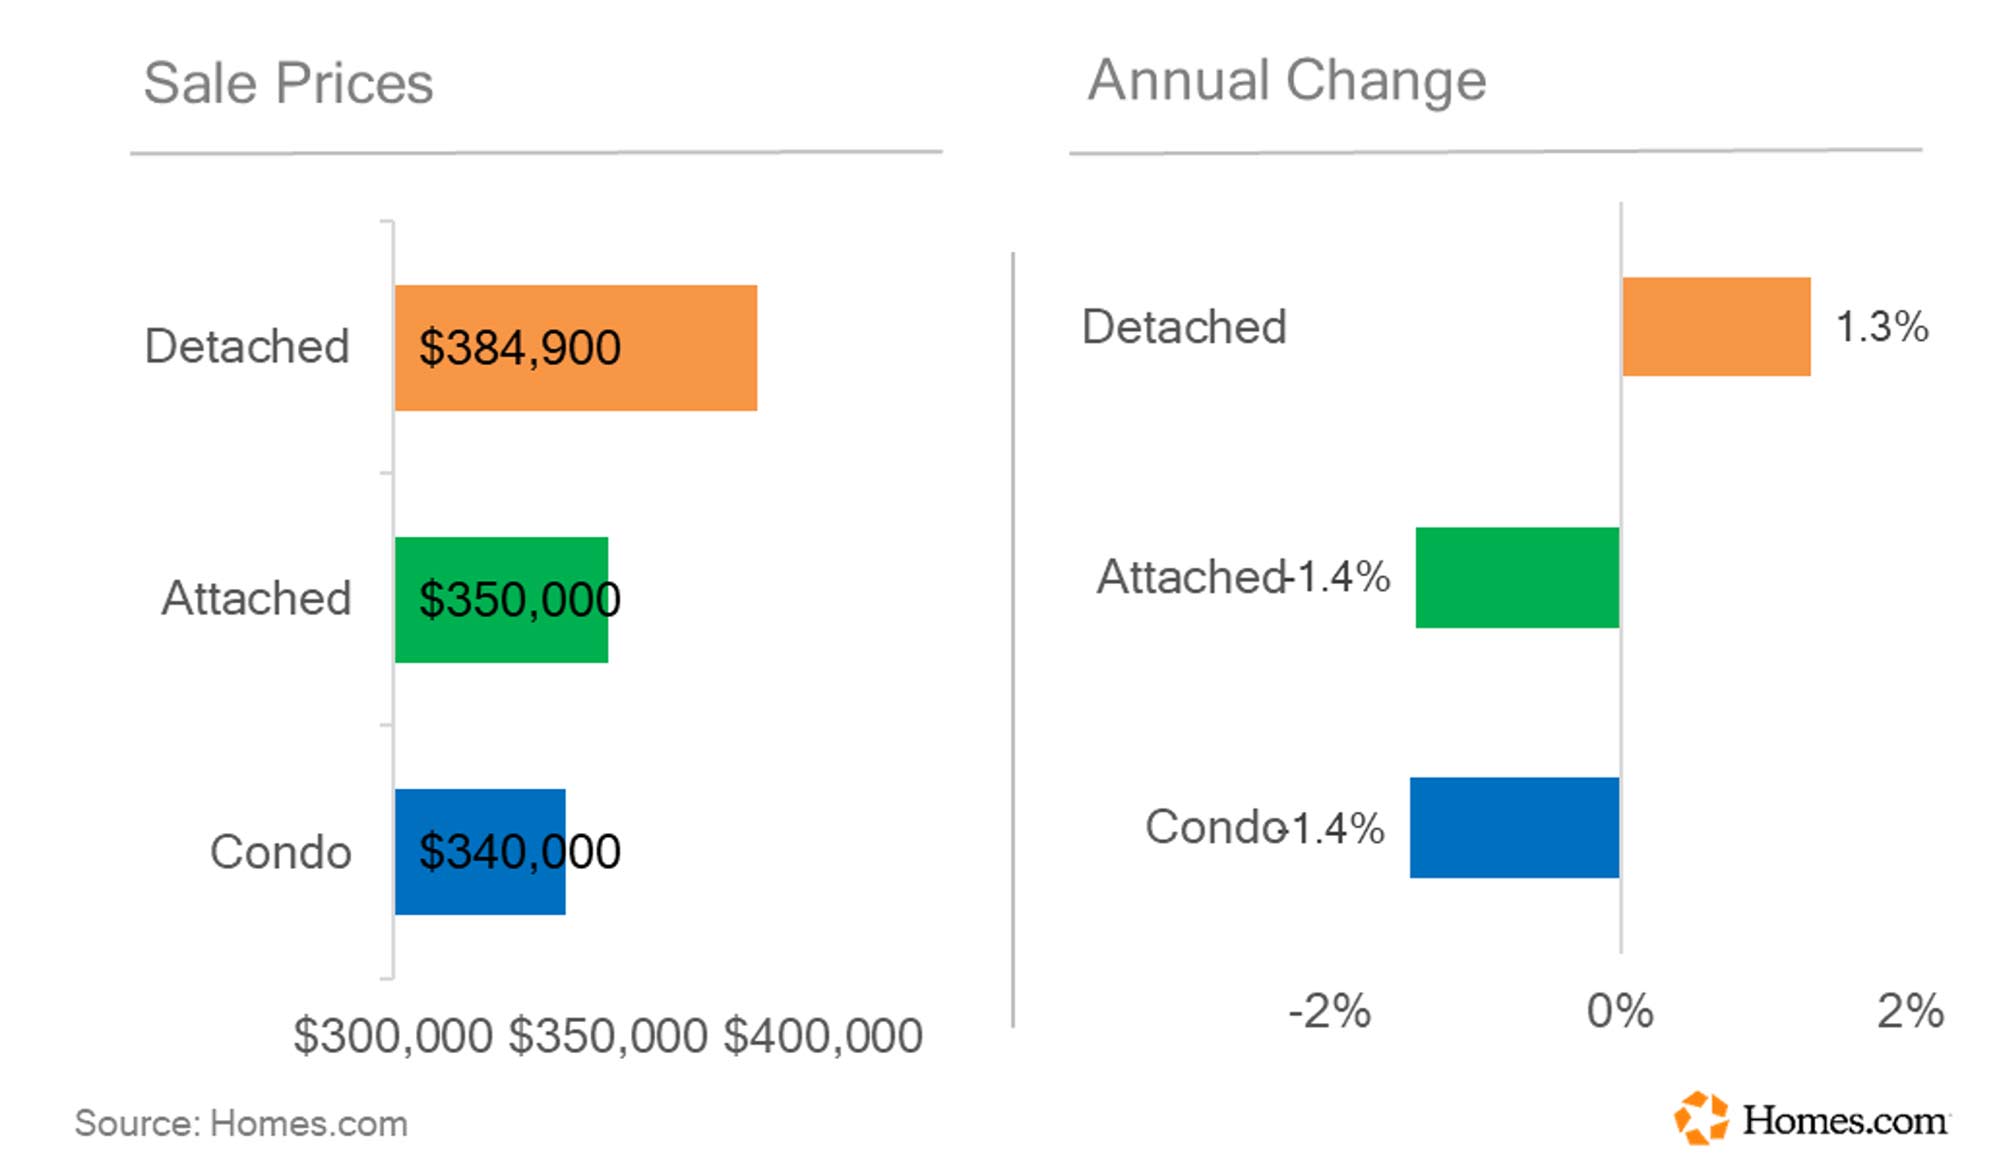Click the $340,000 data label
Screen dimensions: 2000x1172
520,852
